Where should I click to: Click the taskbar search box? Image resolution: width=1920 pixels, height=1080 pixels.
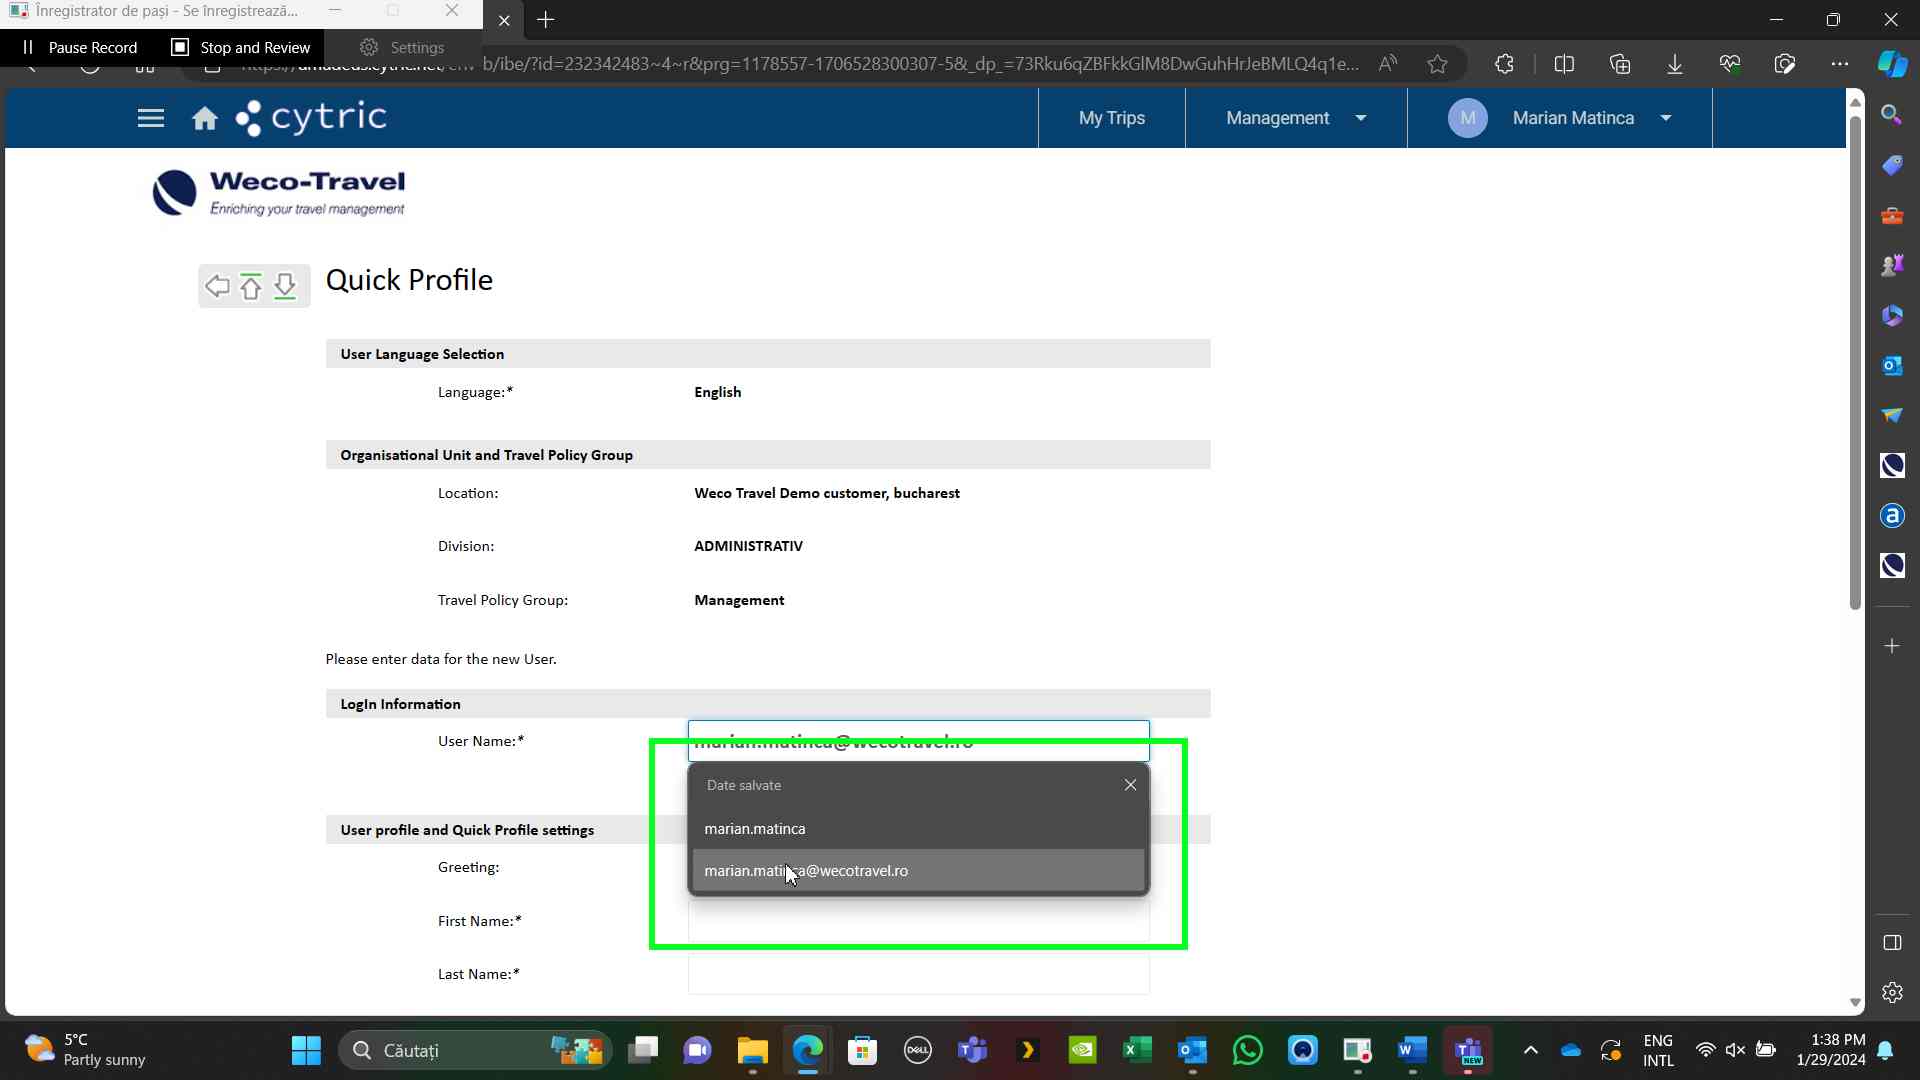(x=475, y=1050)
